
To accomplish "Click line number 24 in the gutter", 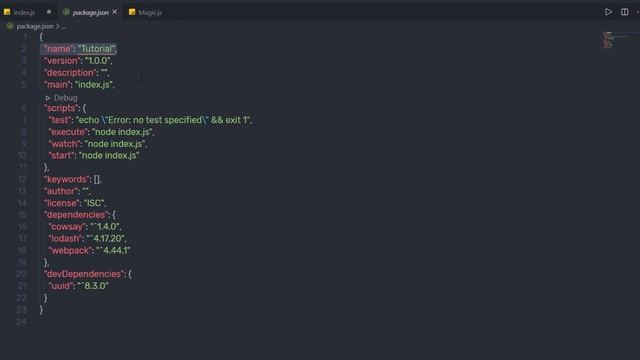I will (x=21, y=322).
